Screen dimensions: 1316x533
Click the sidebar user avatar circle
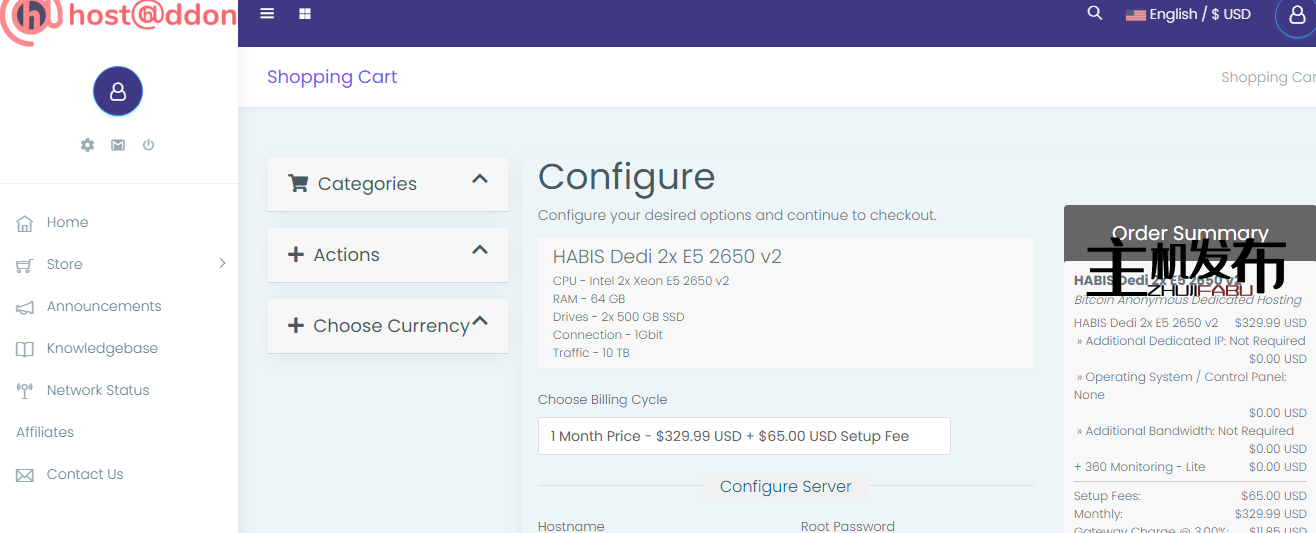coord(118,92)
